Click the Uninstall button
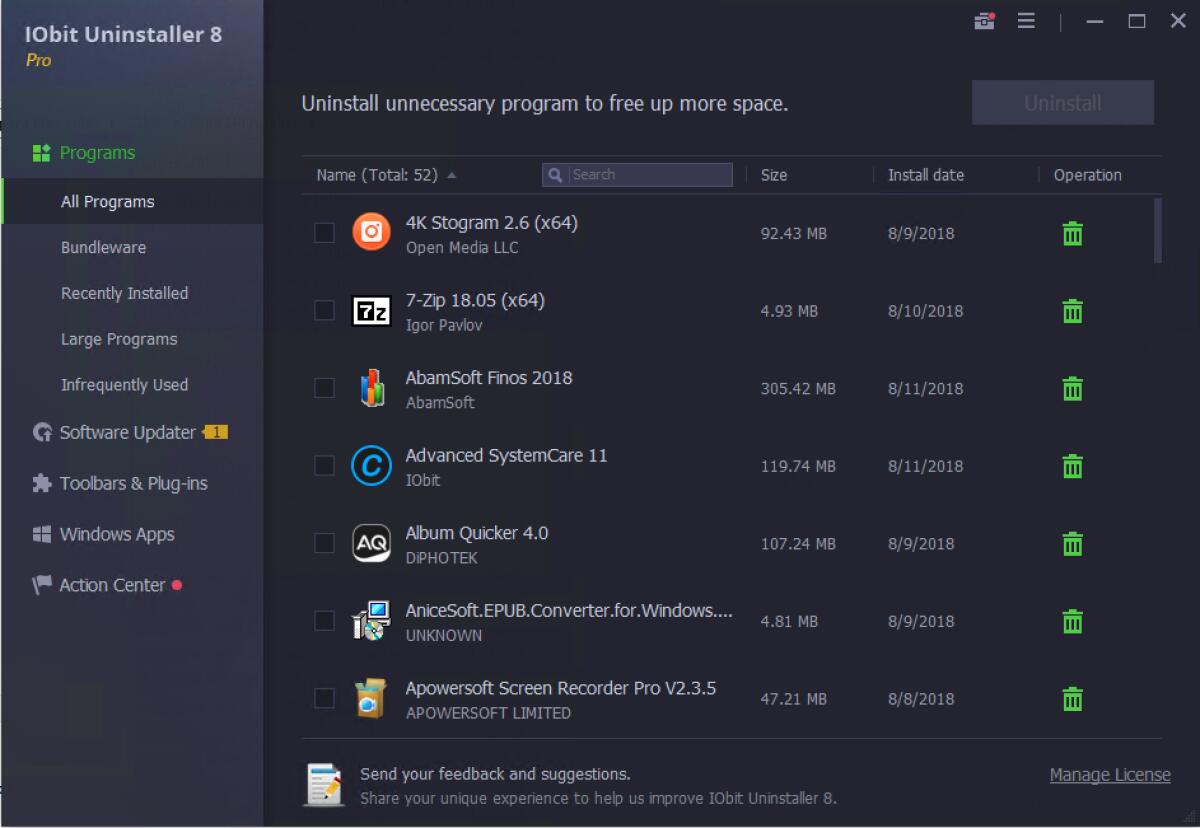 [1063, 101]
